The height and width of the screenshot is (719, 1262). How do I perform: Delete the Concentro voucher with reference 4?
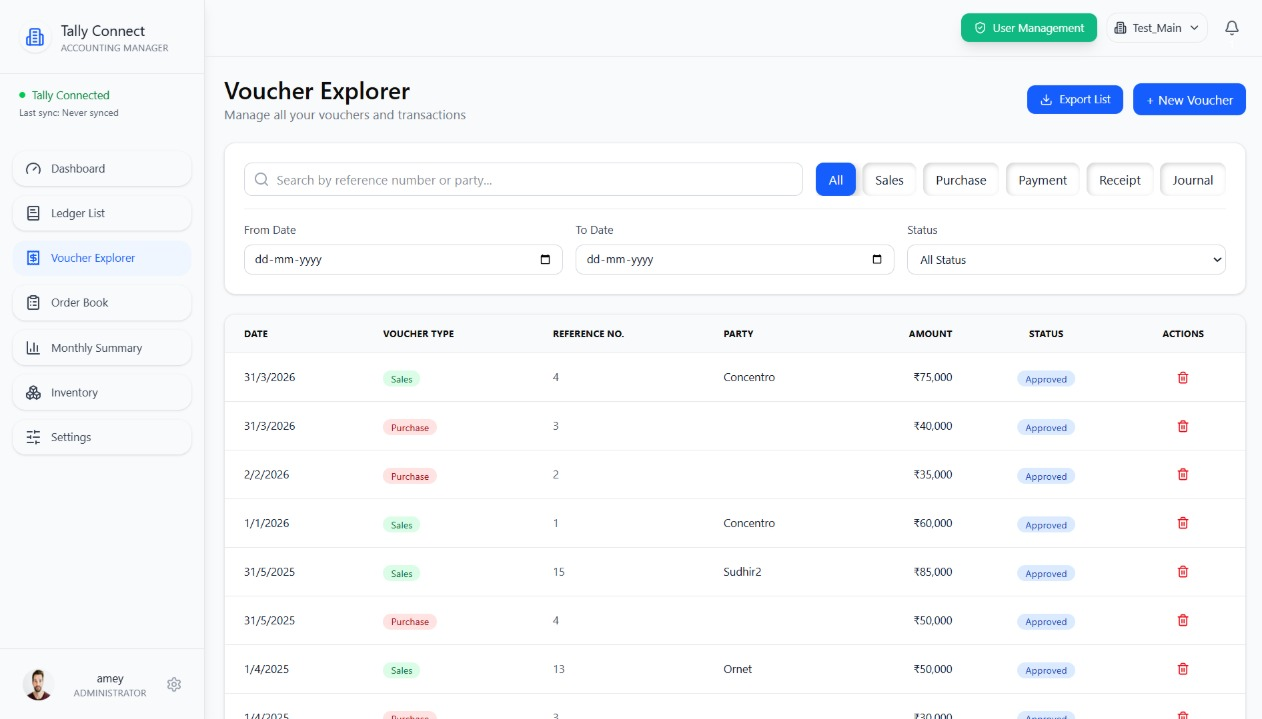1183,377
